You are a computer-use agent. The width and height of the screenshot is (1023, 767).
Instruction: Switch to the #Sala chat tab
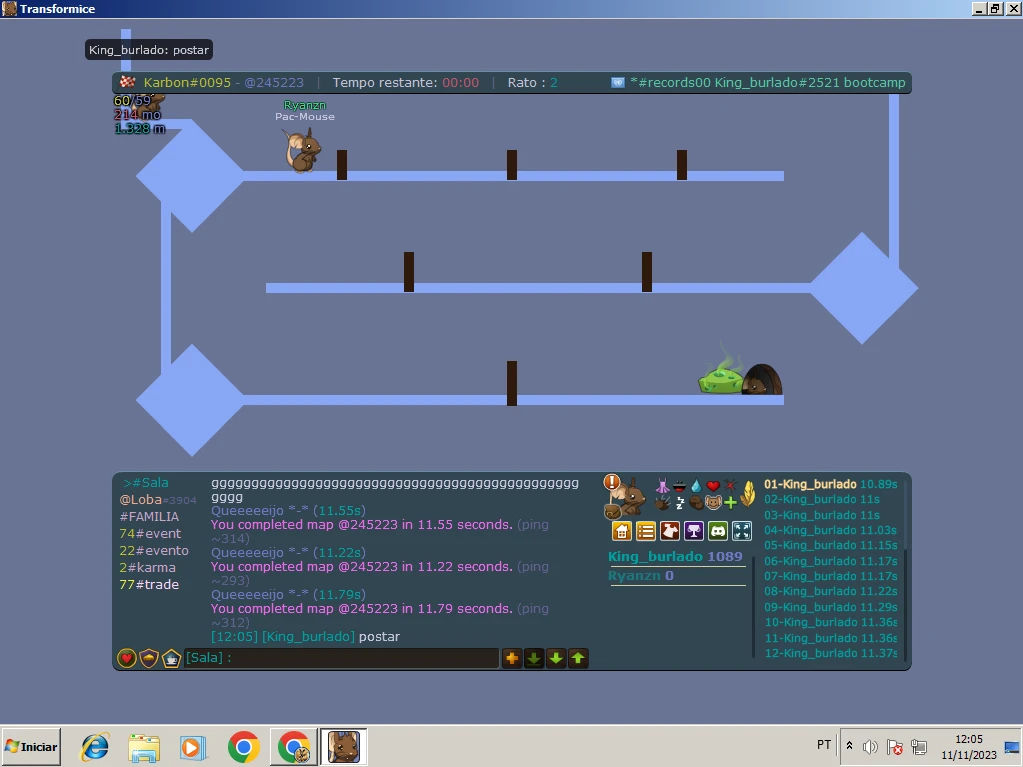click(146, 483)
